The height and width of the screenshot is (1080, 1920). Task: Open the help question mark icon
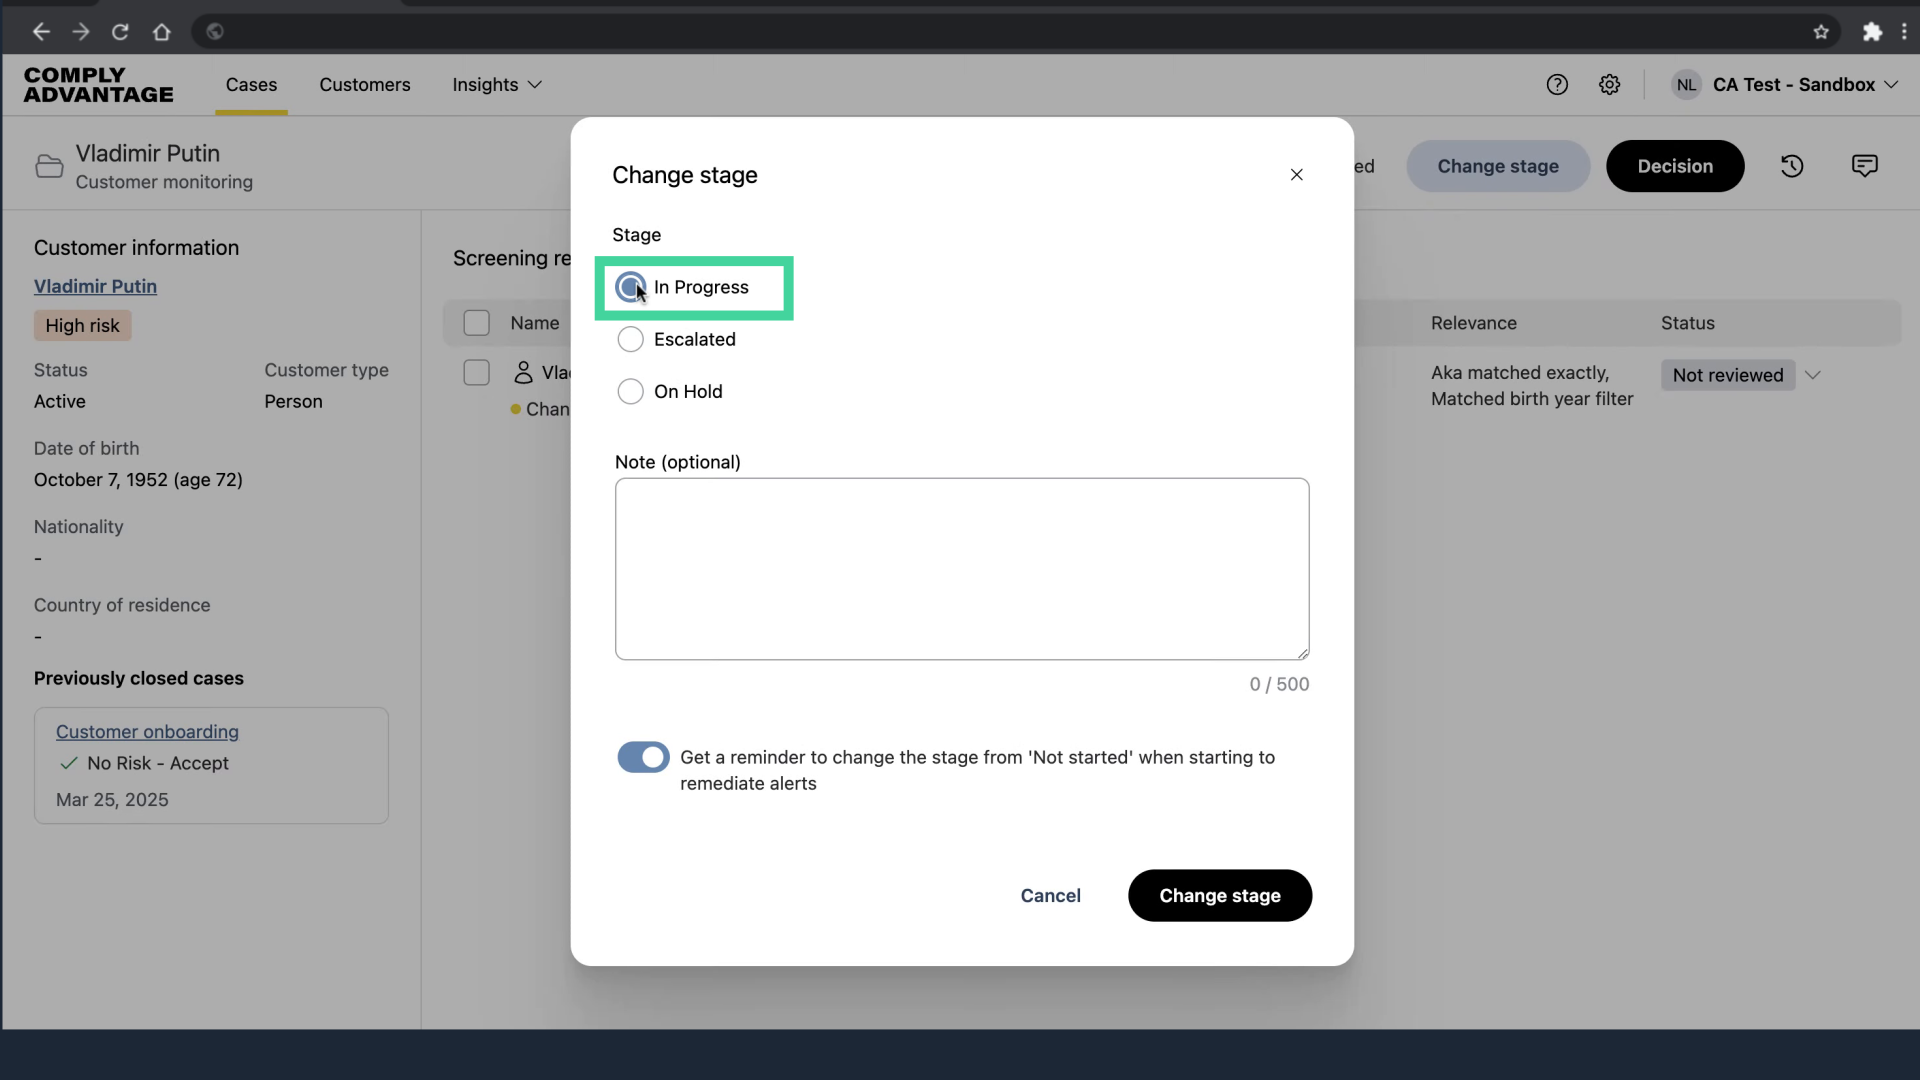pyautogui.click(x=1557, y=85)
